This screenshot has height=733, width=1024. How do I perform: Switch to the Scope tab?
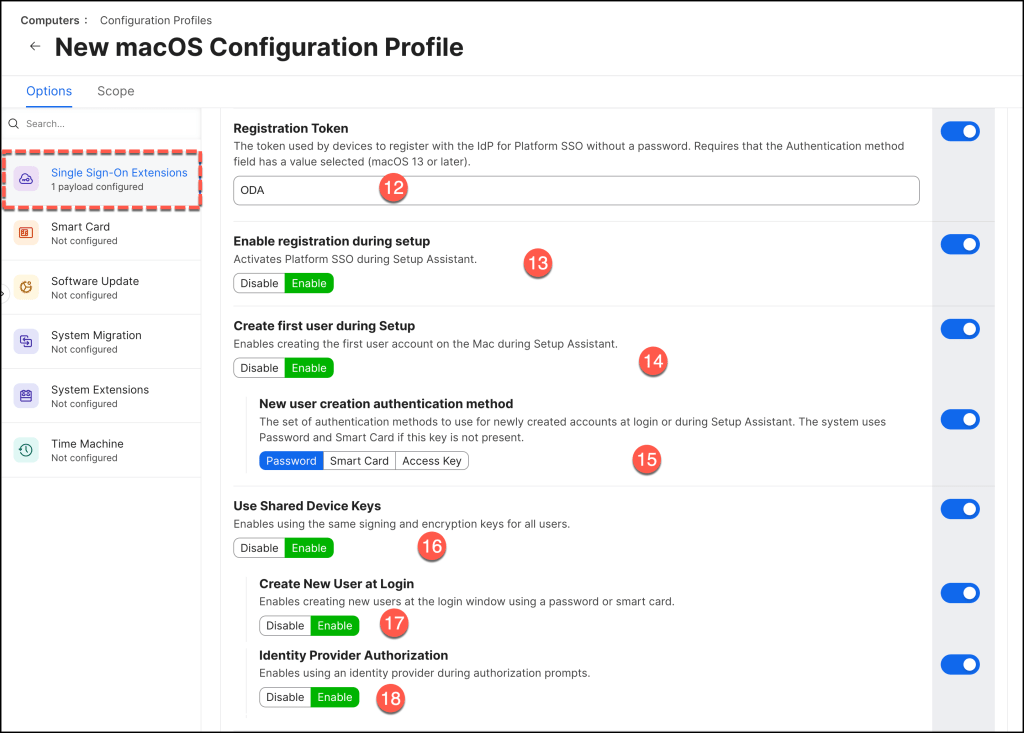click(x=115, y=91)
